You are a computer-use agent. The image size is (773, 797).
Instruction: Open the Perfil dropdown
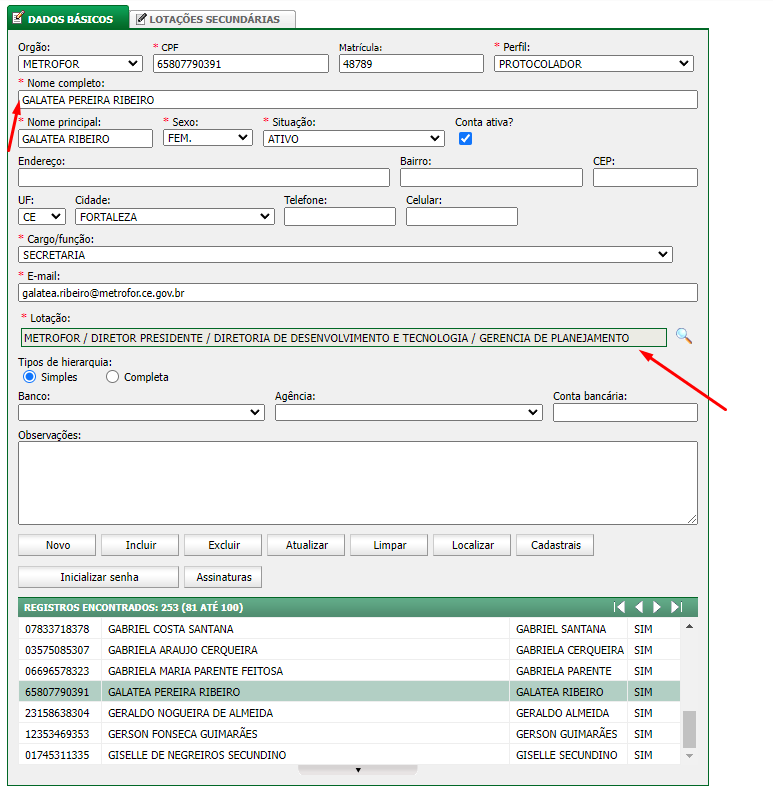[594, 64]
